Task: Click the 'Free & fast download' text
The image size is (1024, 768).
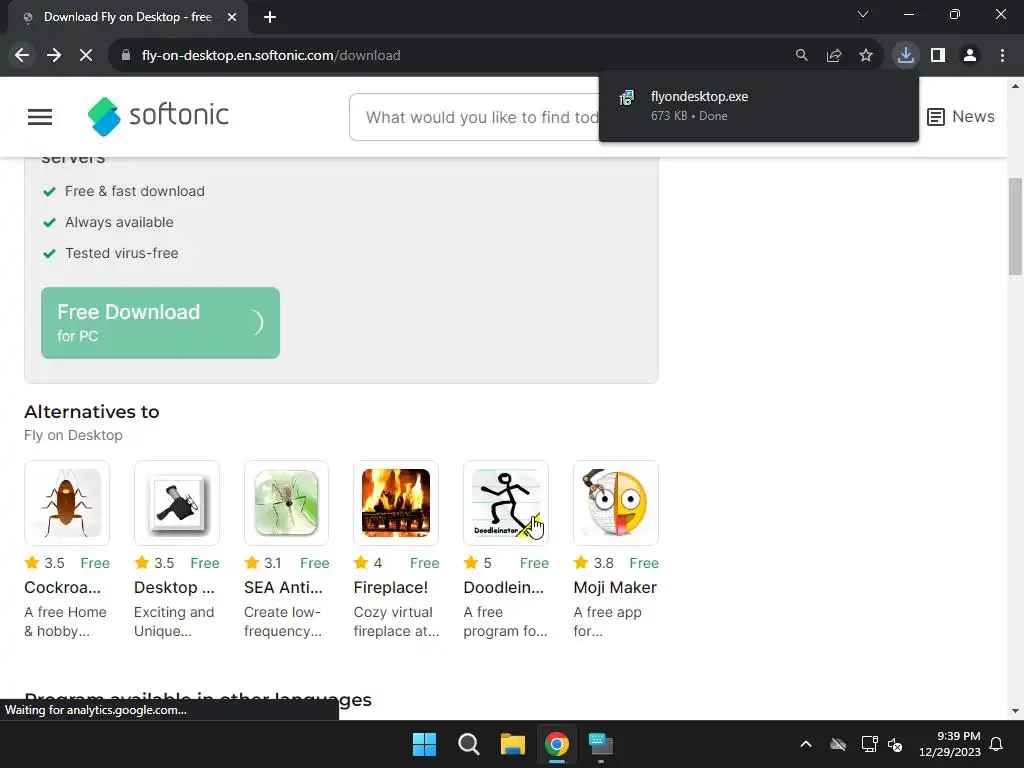Action: [135, 191]
